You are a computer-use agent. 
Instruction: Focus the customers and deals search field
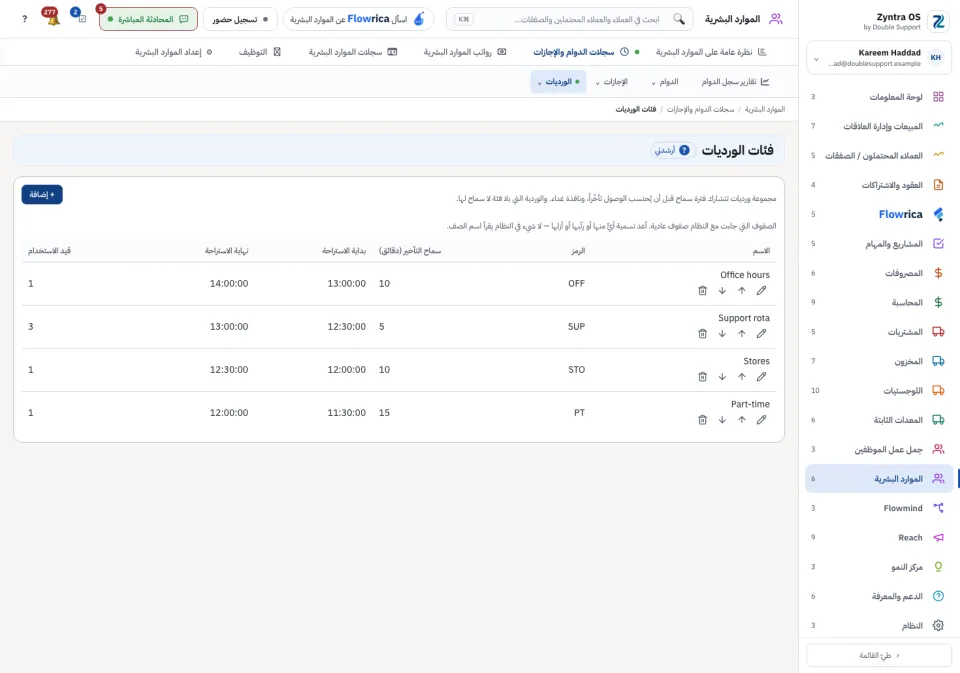click(x=570, y=19)
